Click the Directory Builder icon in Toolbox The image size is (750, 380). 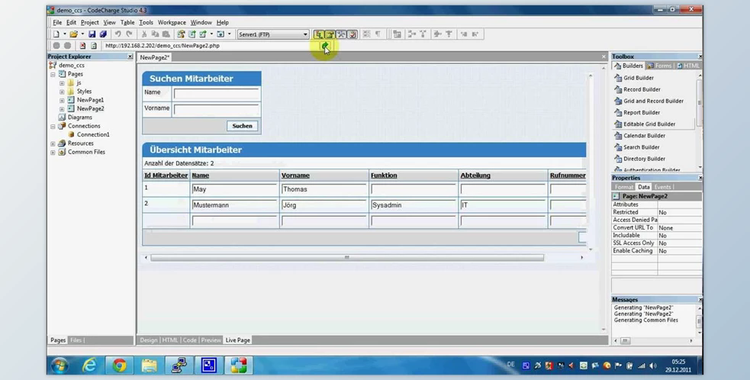[x=618, y=158]
